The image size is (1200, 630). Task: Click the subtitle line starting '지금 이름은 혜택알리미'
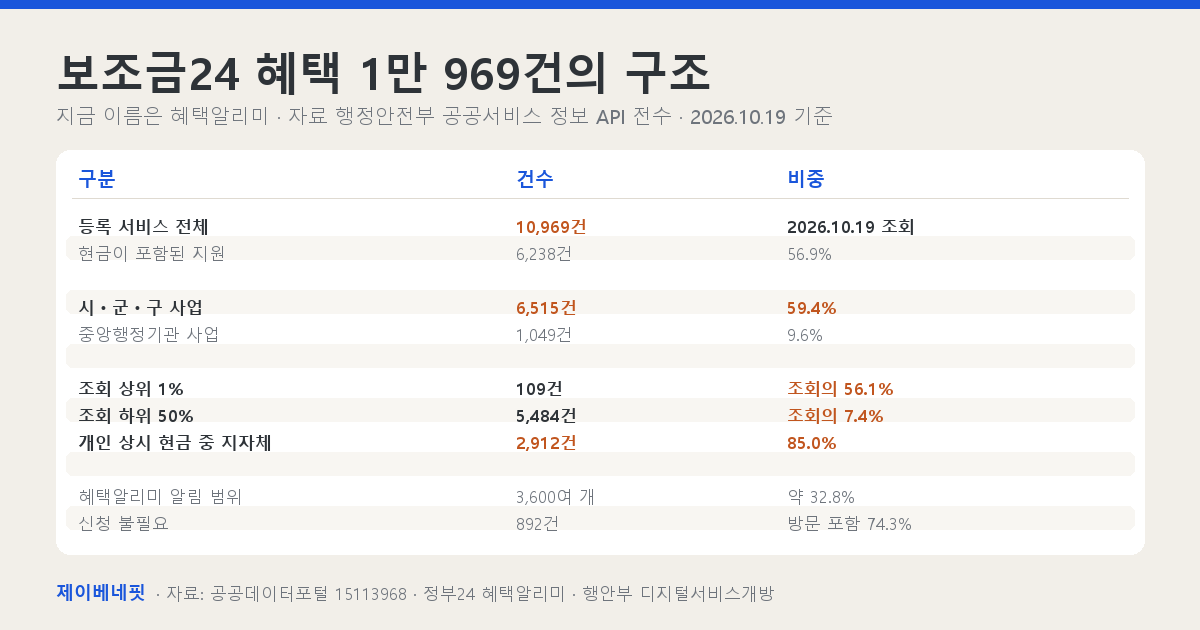pos(445,116)
